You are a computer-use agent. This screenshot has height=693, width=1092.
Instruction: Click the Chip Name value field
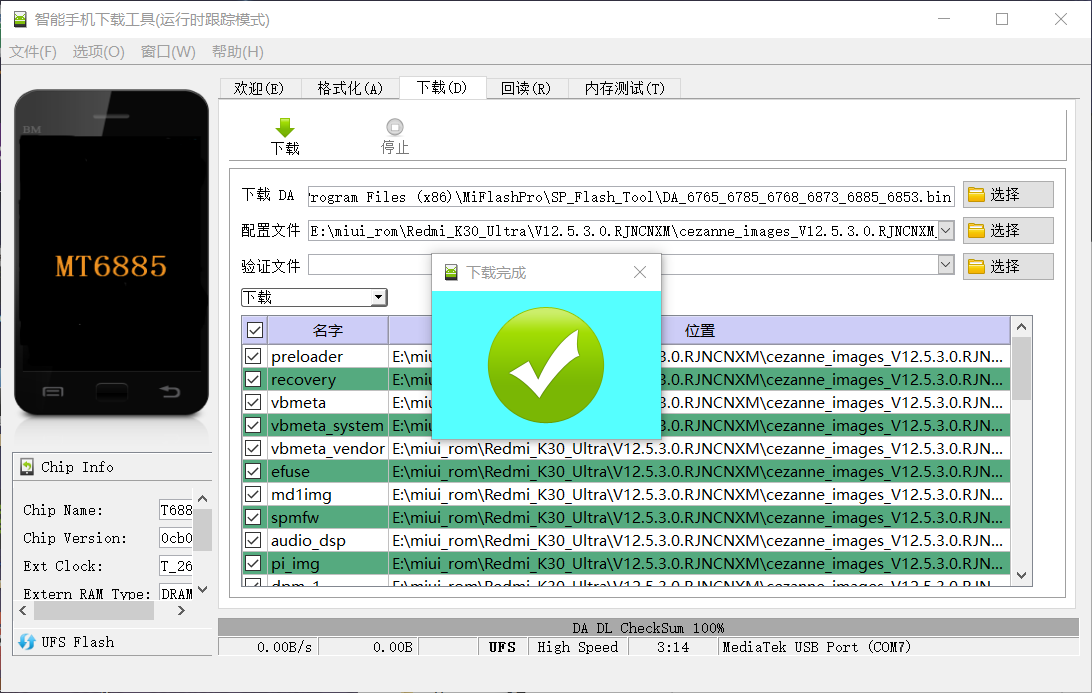176,511
